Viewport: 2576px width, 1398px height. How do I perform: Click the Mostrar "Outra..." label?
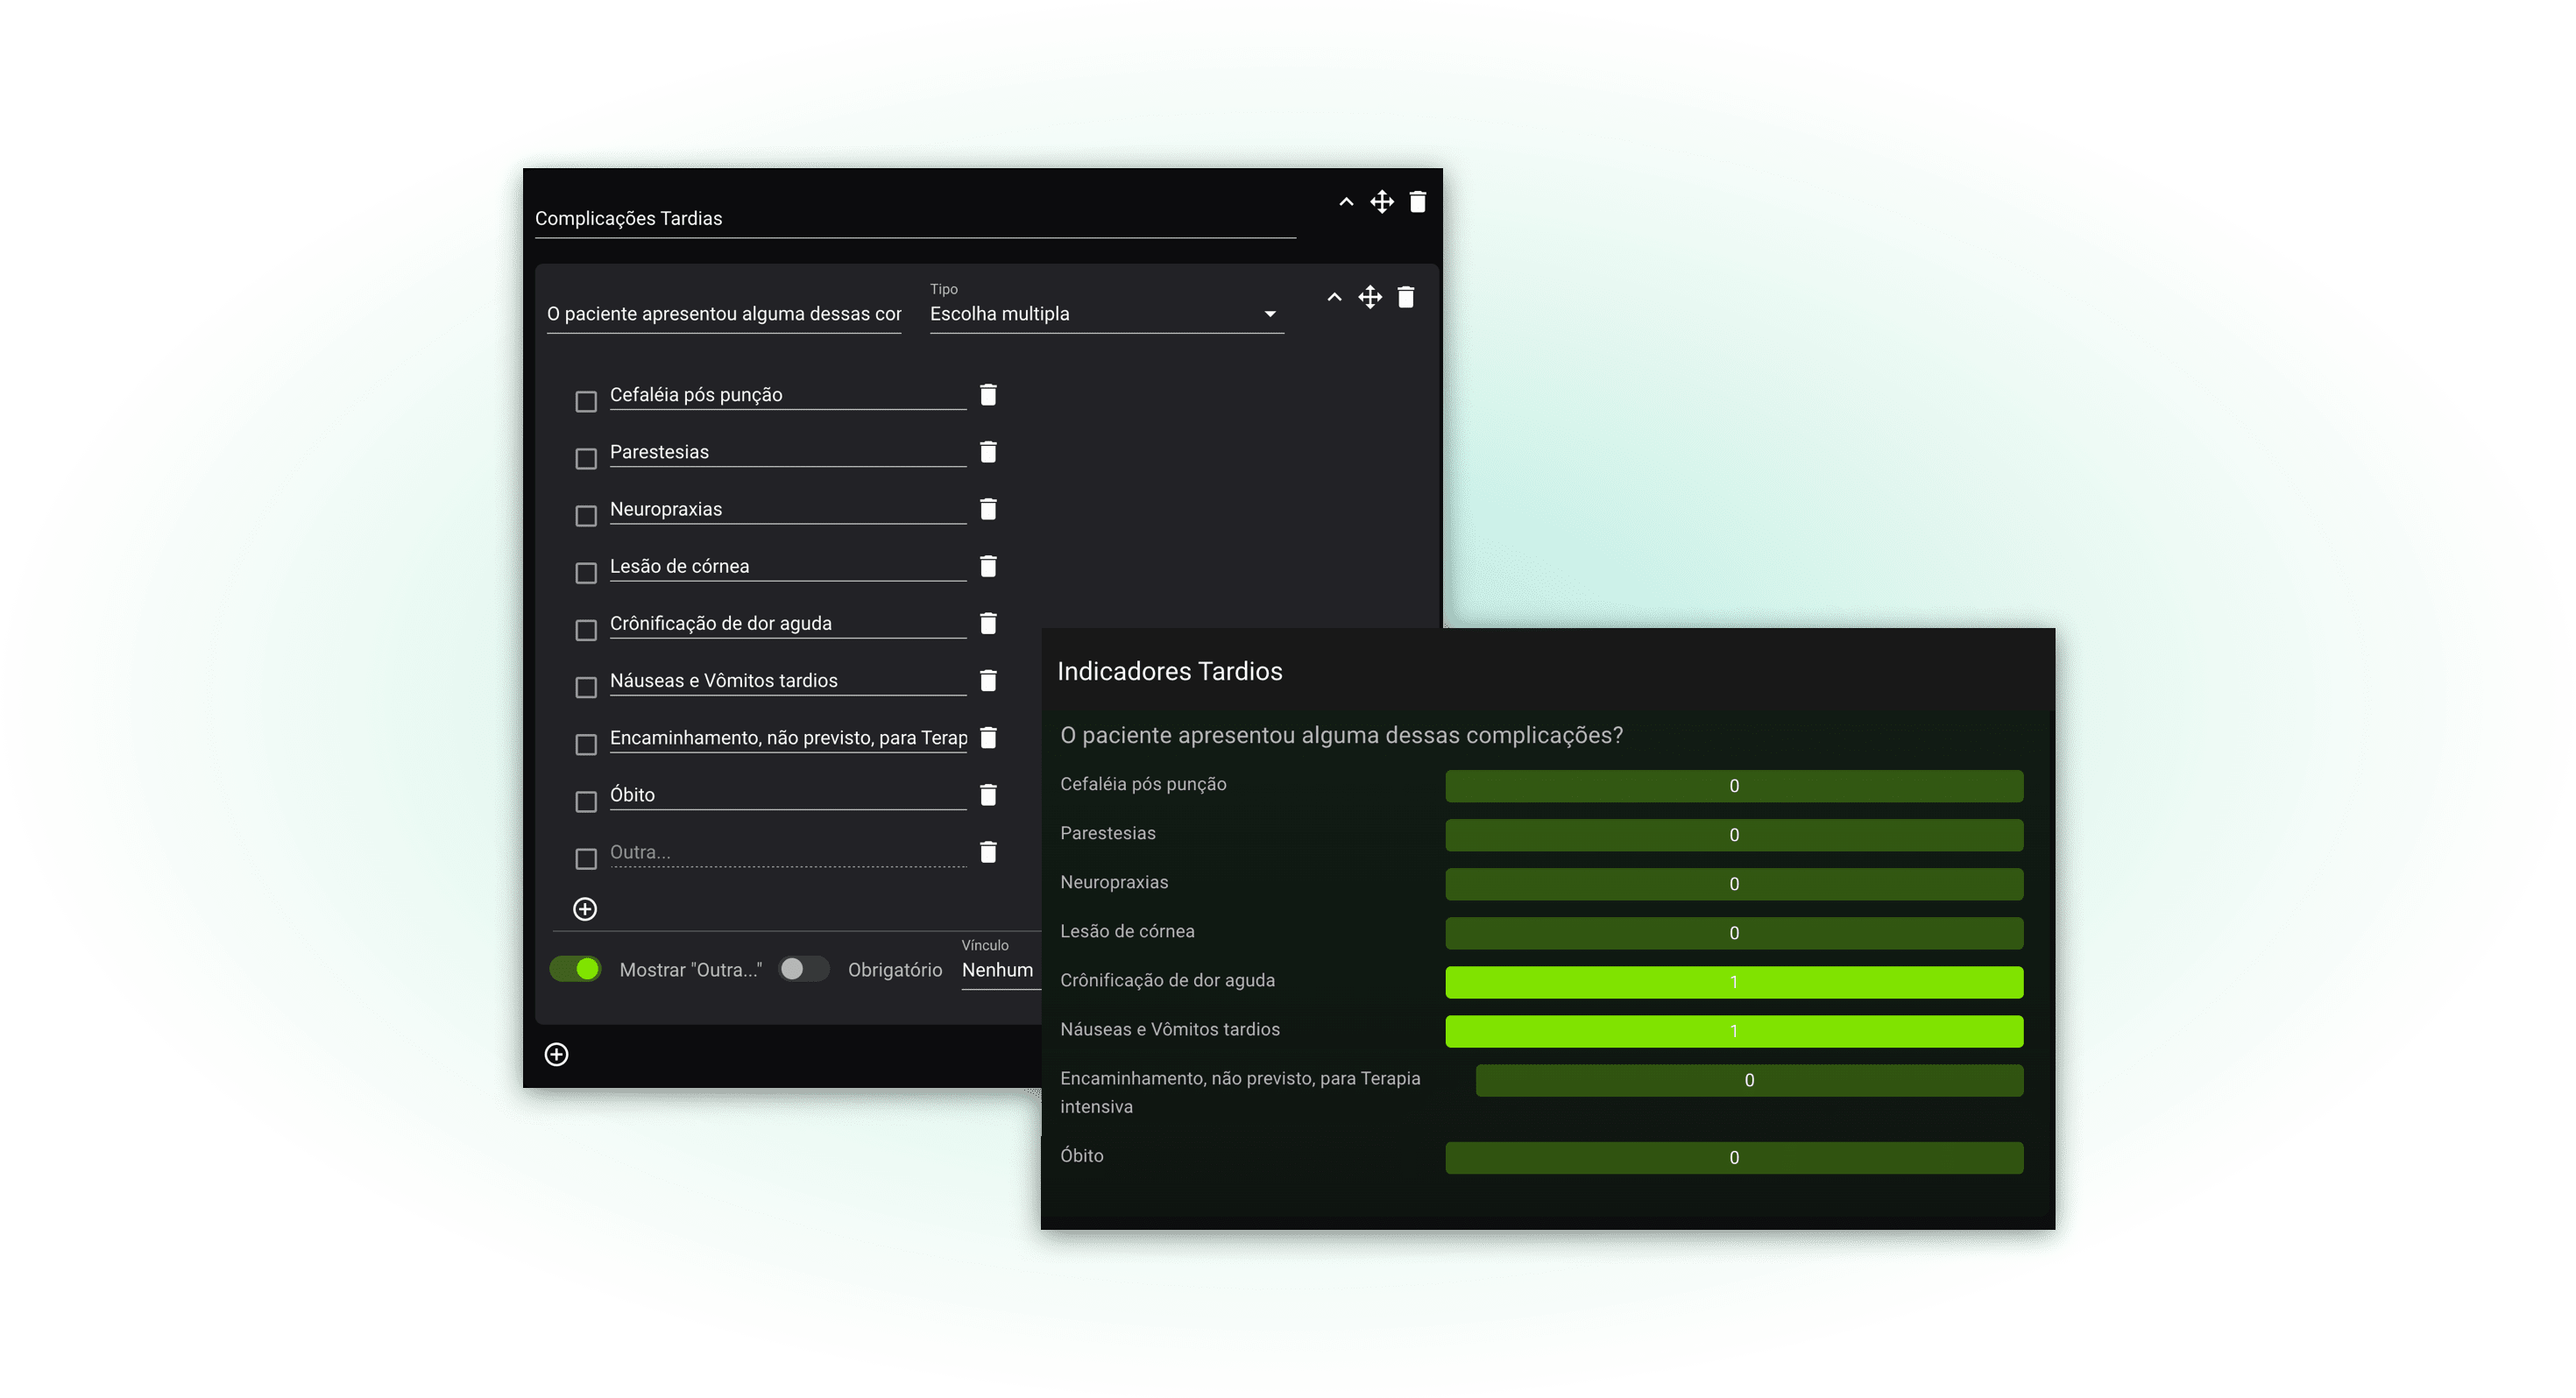tap(690, 970)
